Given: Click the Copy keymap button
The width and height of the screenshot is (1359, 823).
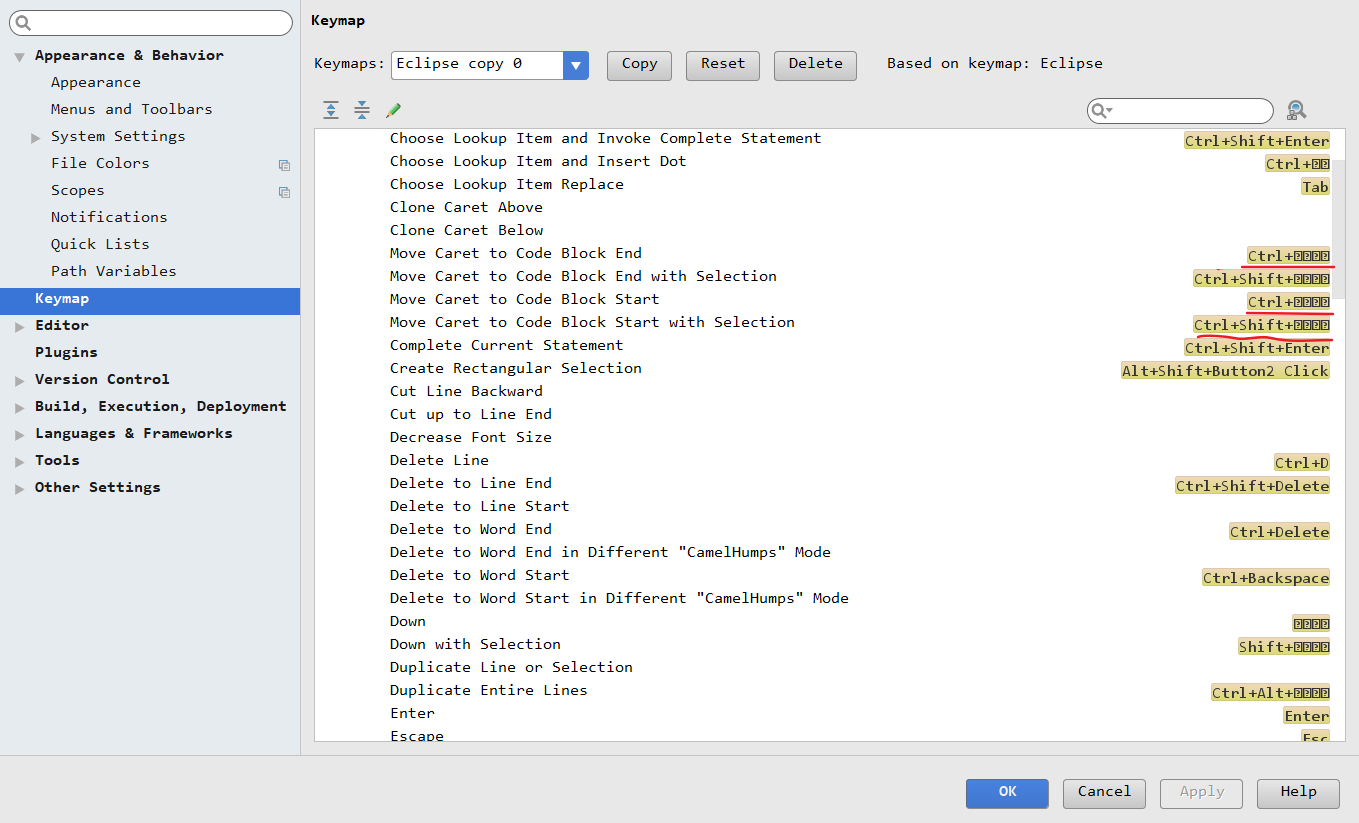Looking at the screenshot, I should click(639, 64).
